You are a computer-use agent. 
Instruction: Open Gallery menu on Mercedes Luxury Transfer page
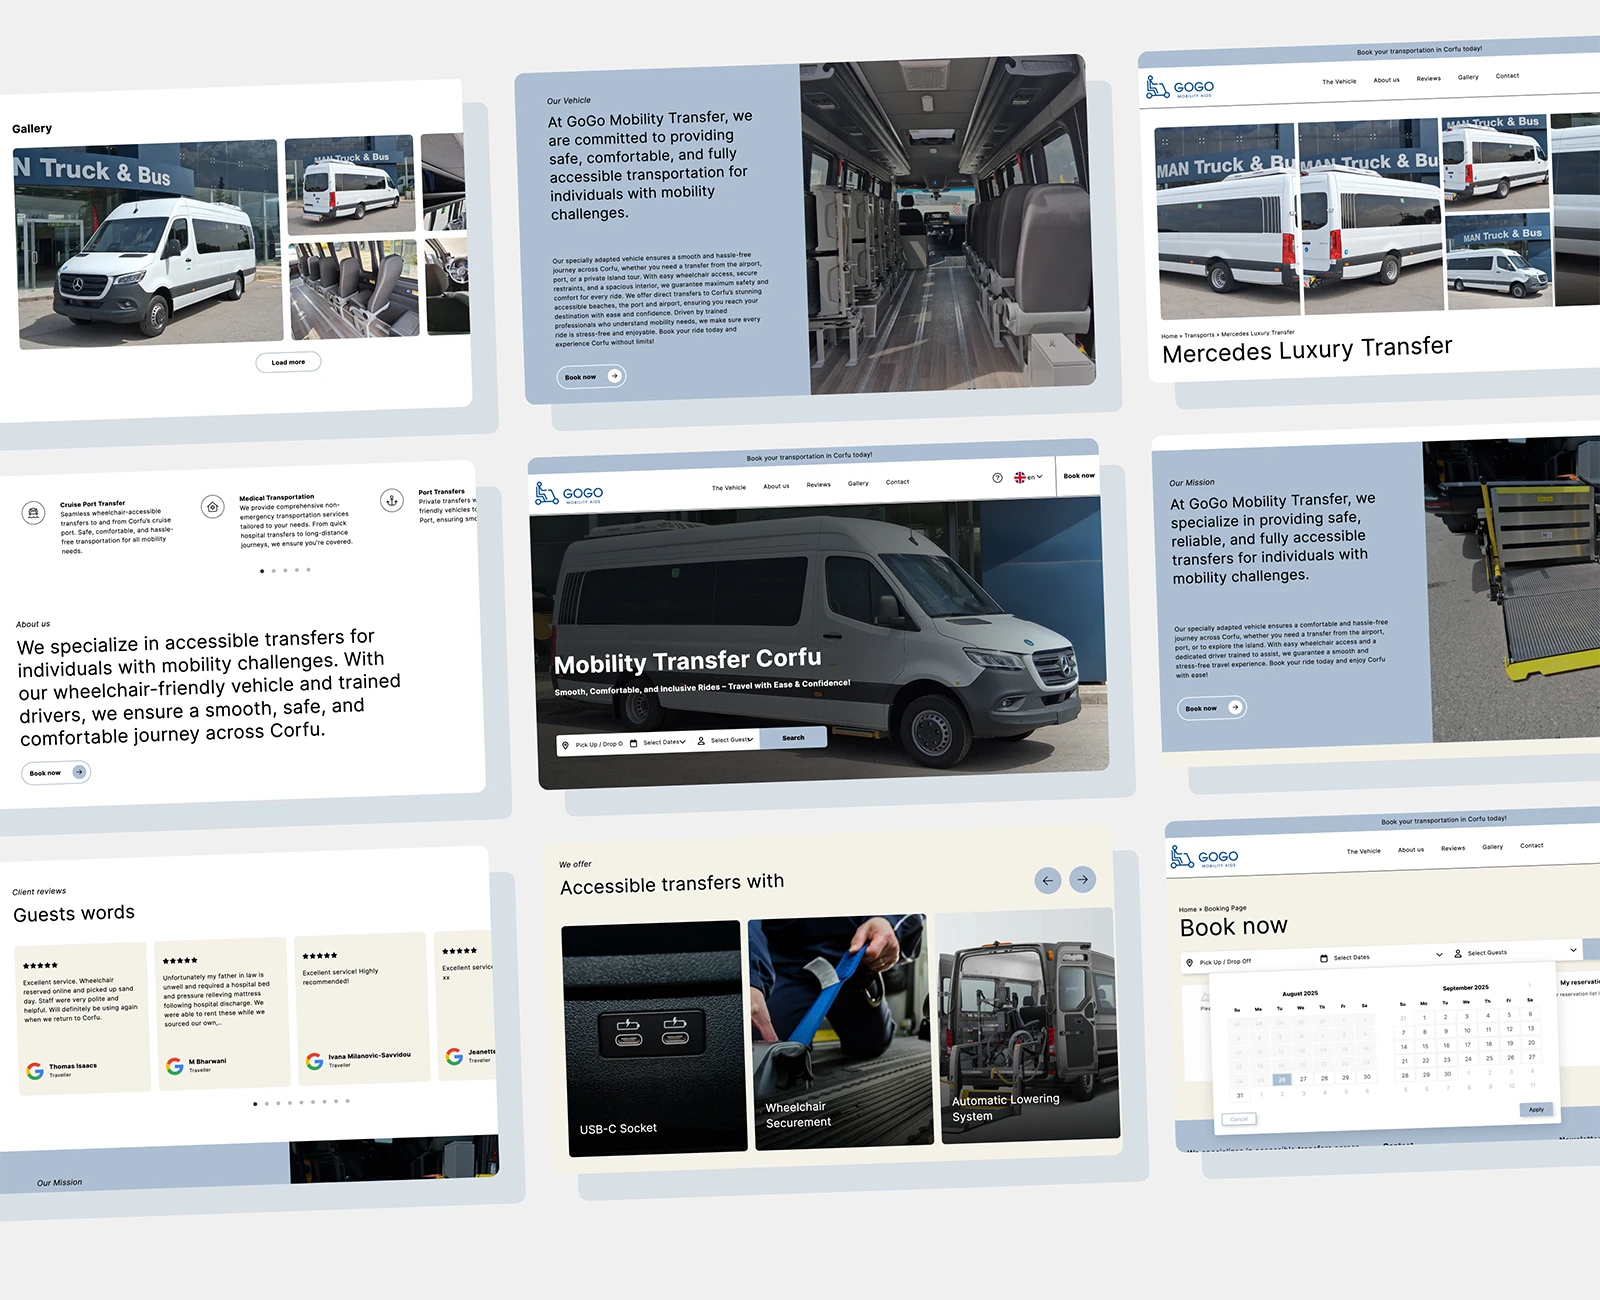[1468, 77]
